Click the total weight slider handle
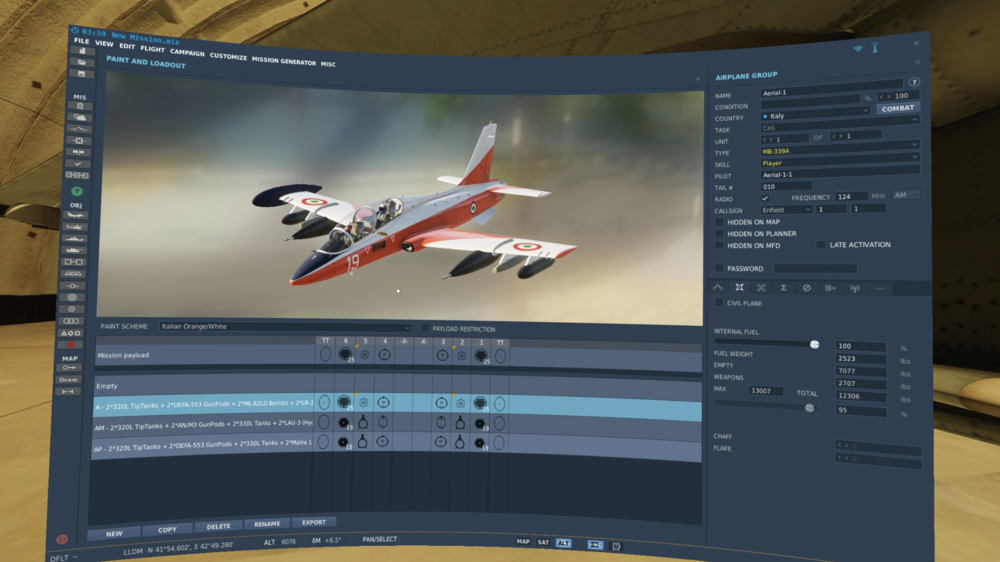1000x562 pixels. coord(809,408)
